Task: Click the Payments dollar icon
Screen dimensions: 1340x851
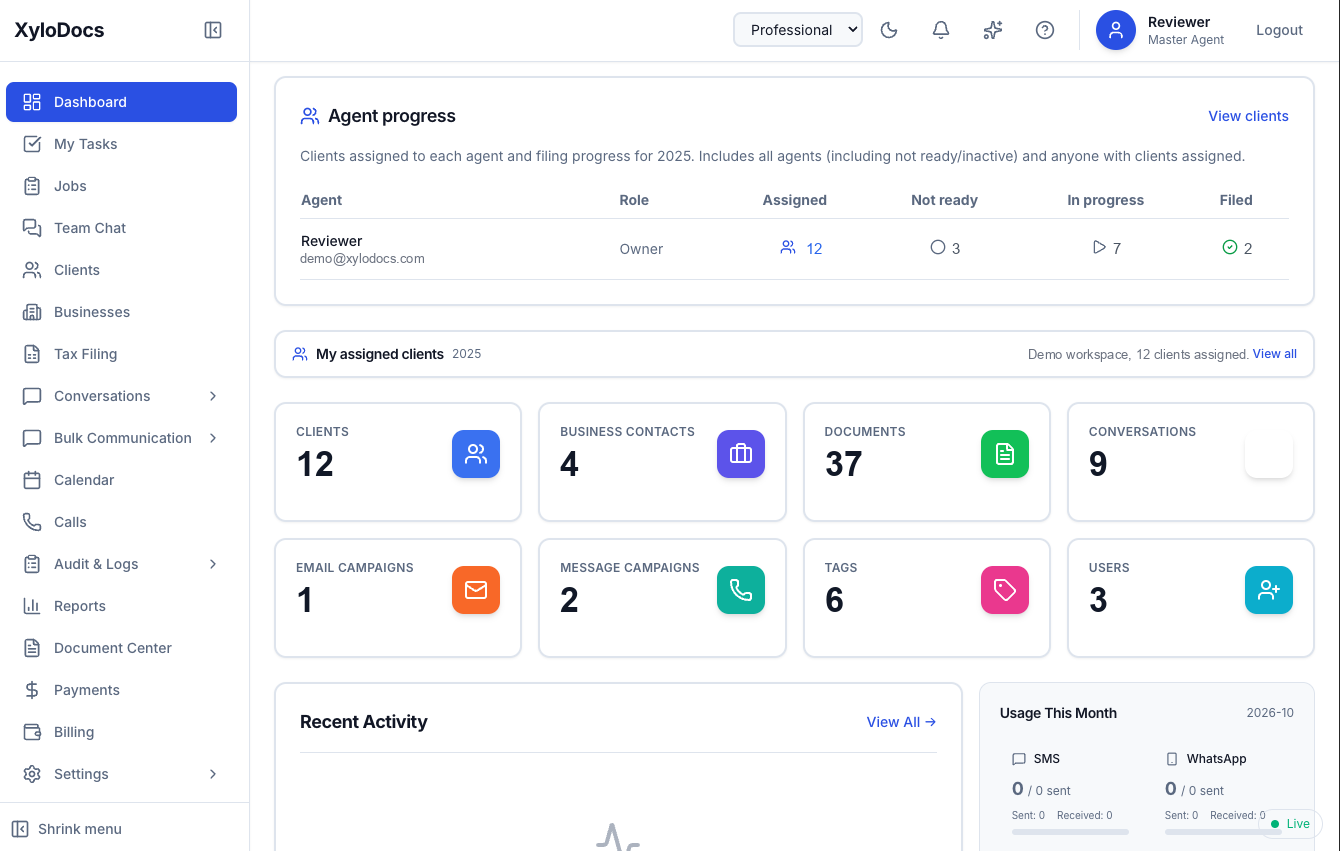Action: pyautogui.click(x=32, y=690)
